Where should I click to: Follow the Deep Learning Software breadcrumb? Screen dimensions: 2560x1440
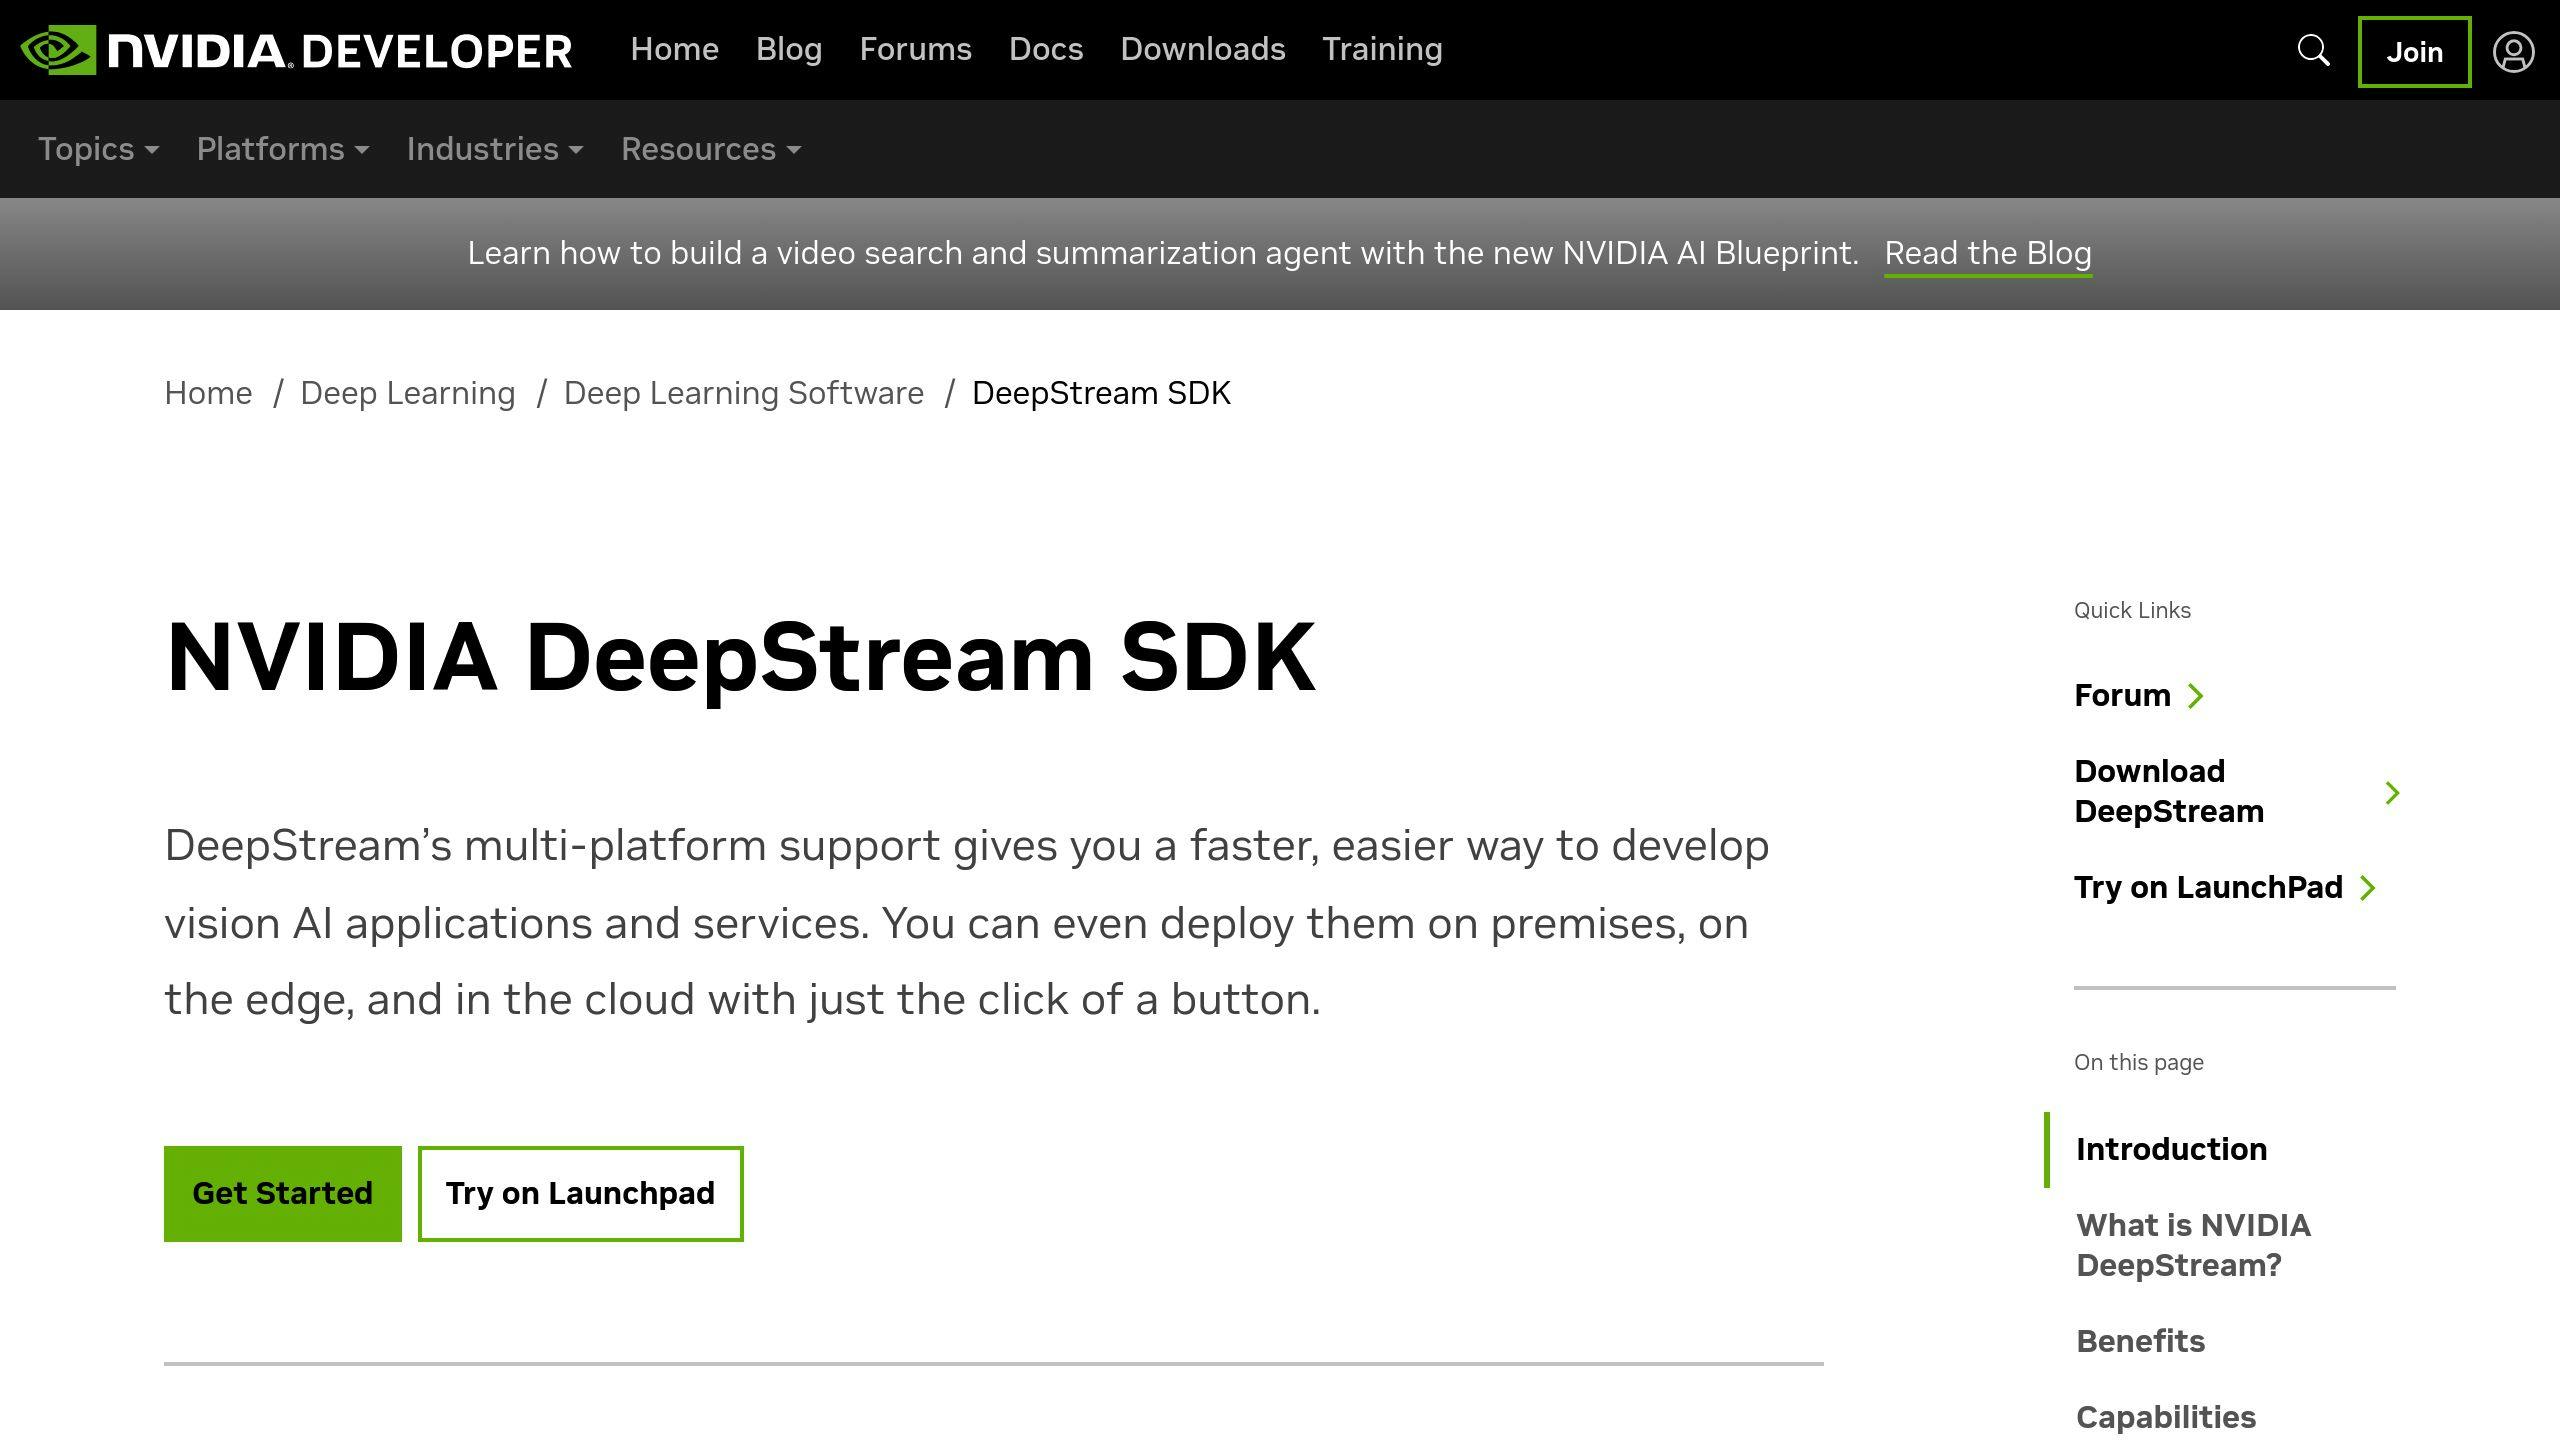tap(744, 393)
